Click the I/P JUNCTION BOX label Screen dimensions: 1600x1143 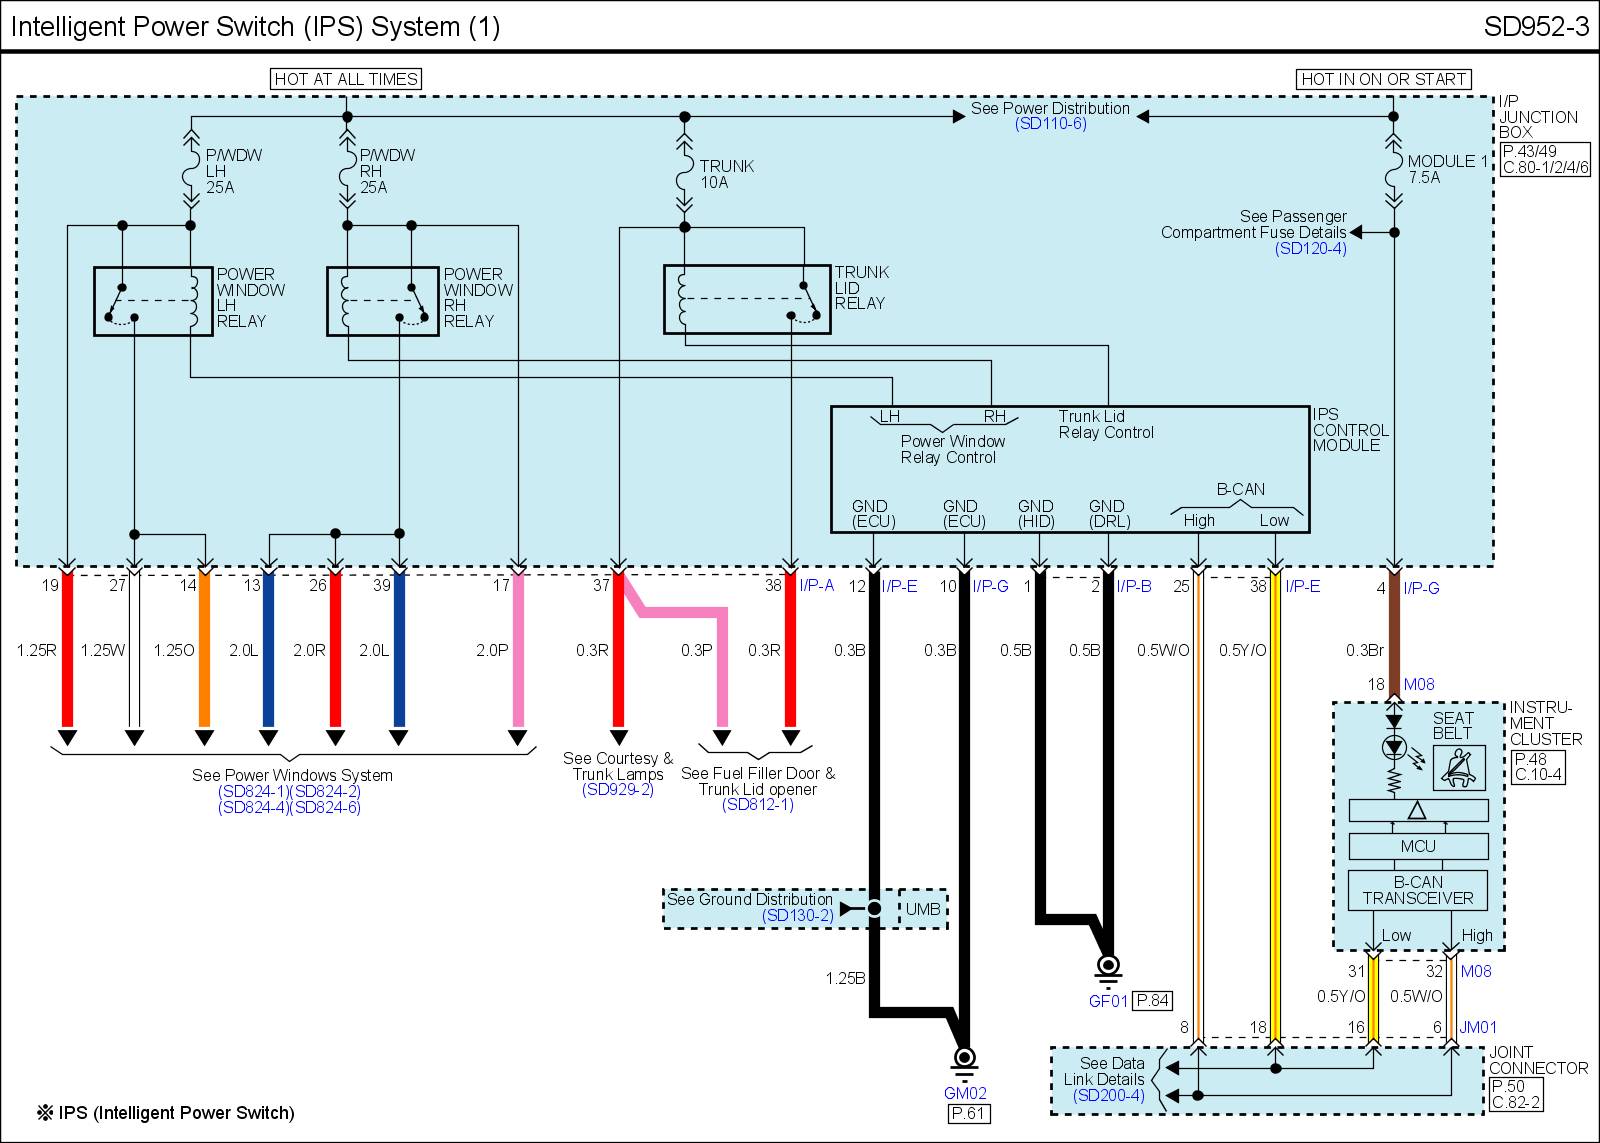(1538, 117)
